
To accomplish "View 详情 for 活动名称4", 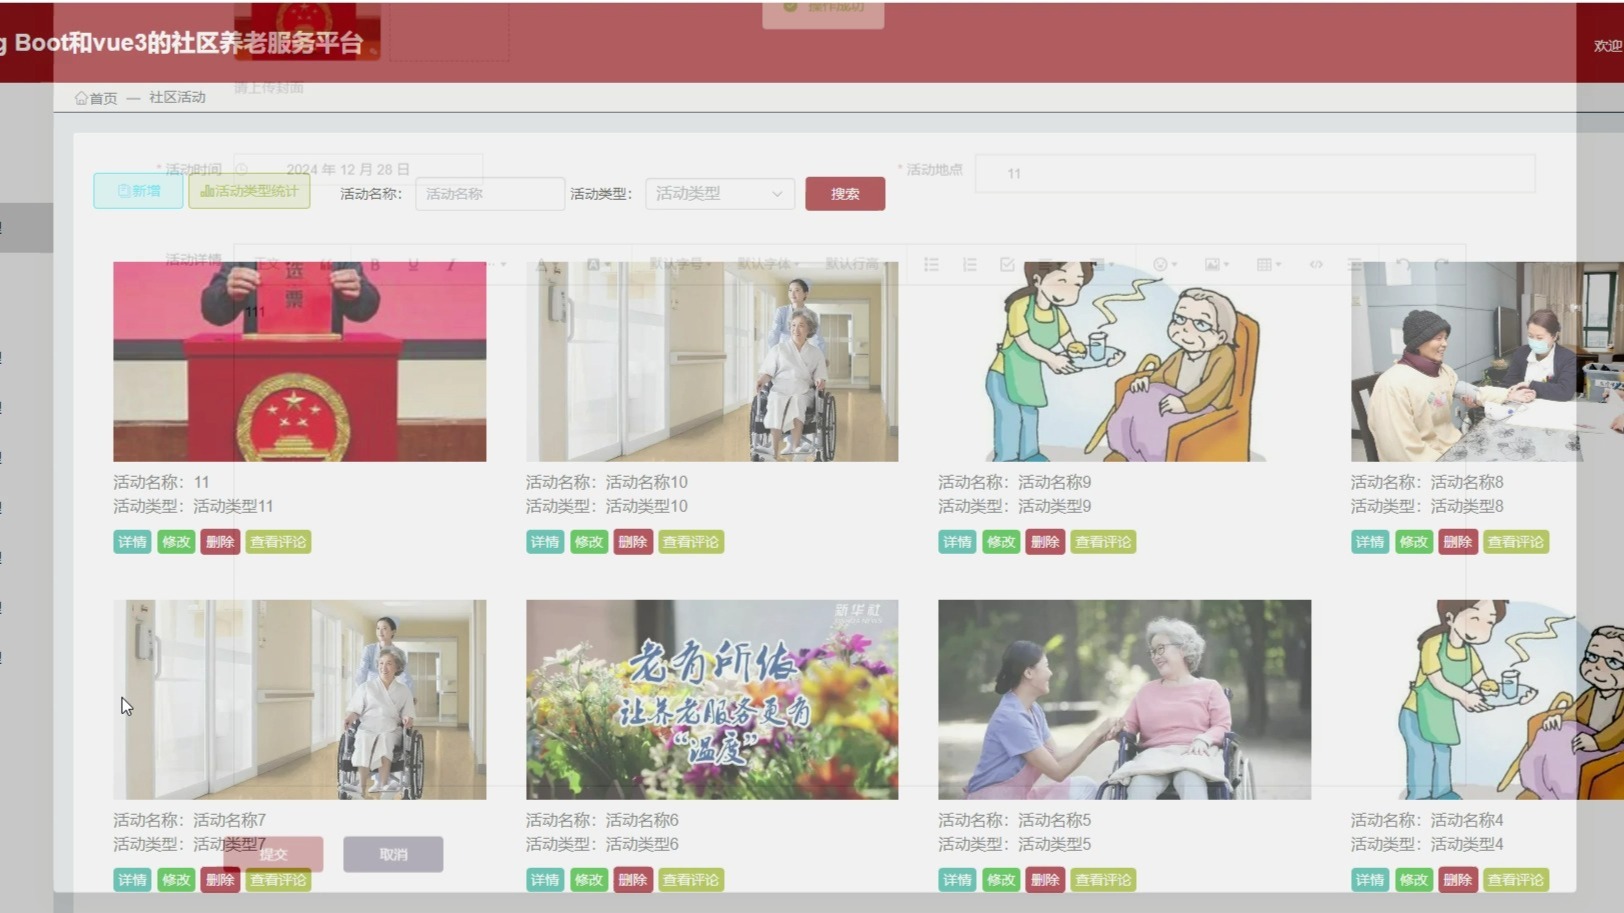I will coord(1370,880).
